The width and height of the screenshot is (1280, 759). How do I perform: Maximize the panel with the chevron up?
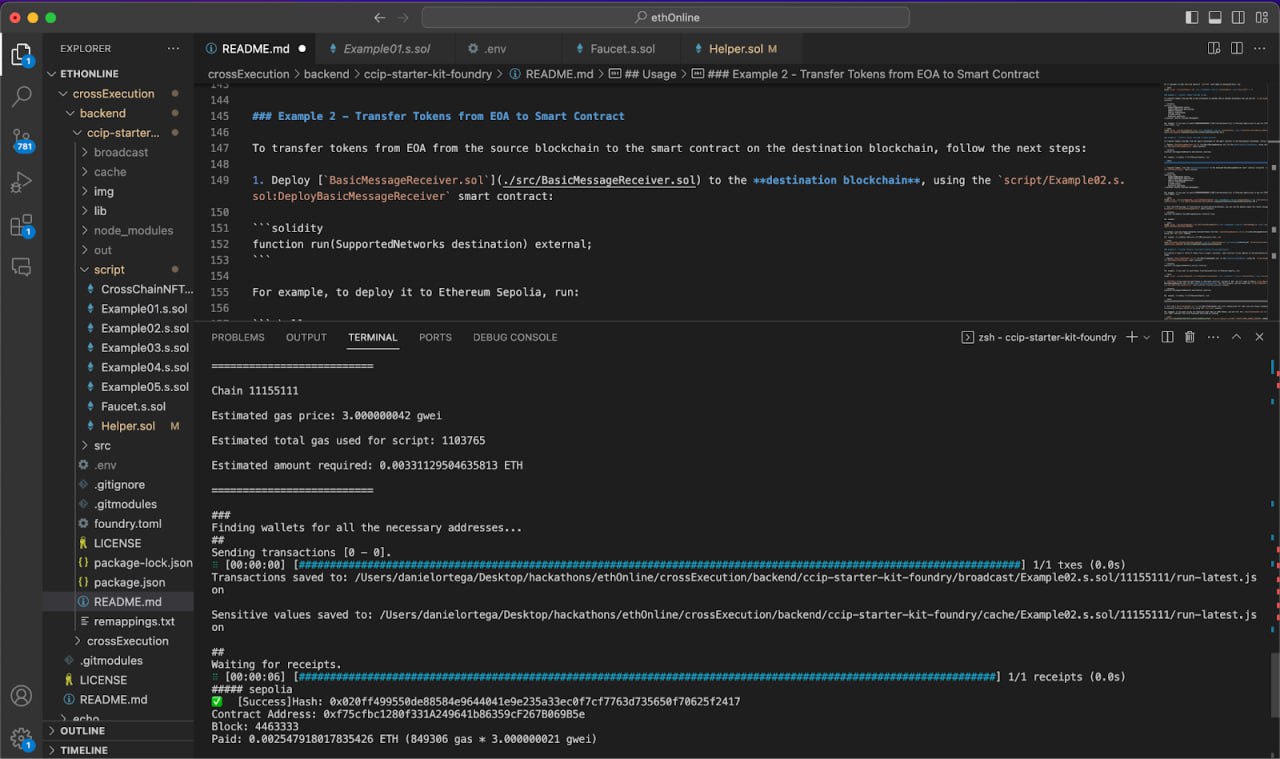tap(1236, 337)
